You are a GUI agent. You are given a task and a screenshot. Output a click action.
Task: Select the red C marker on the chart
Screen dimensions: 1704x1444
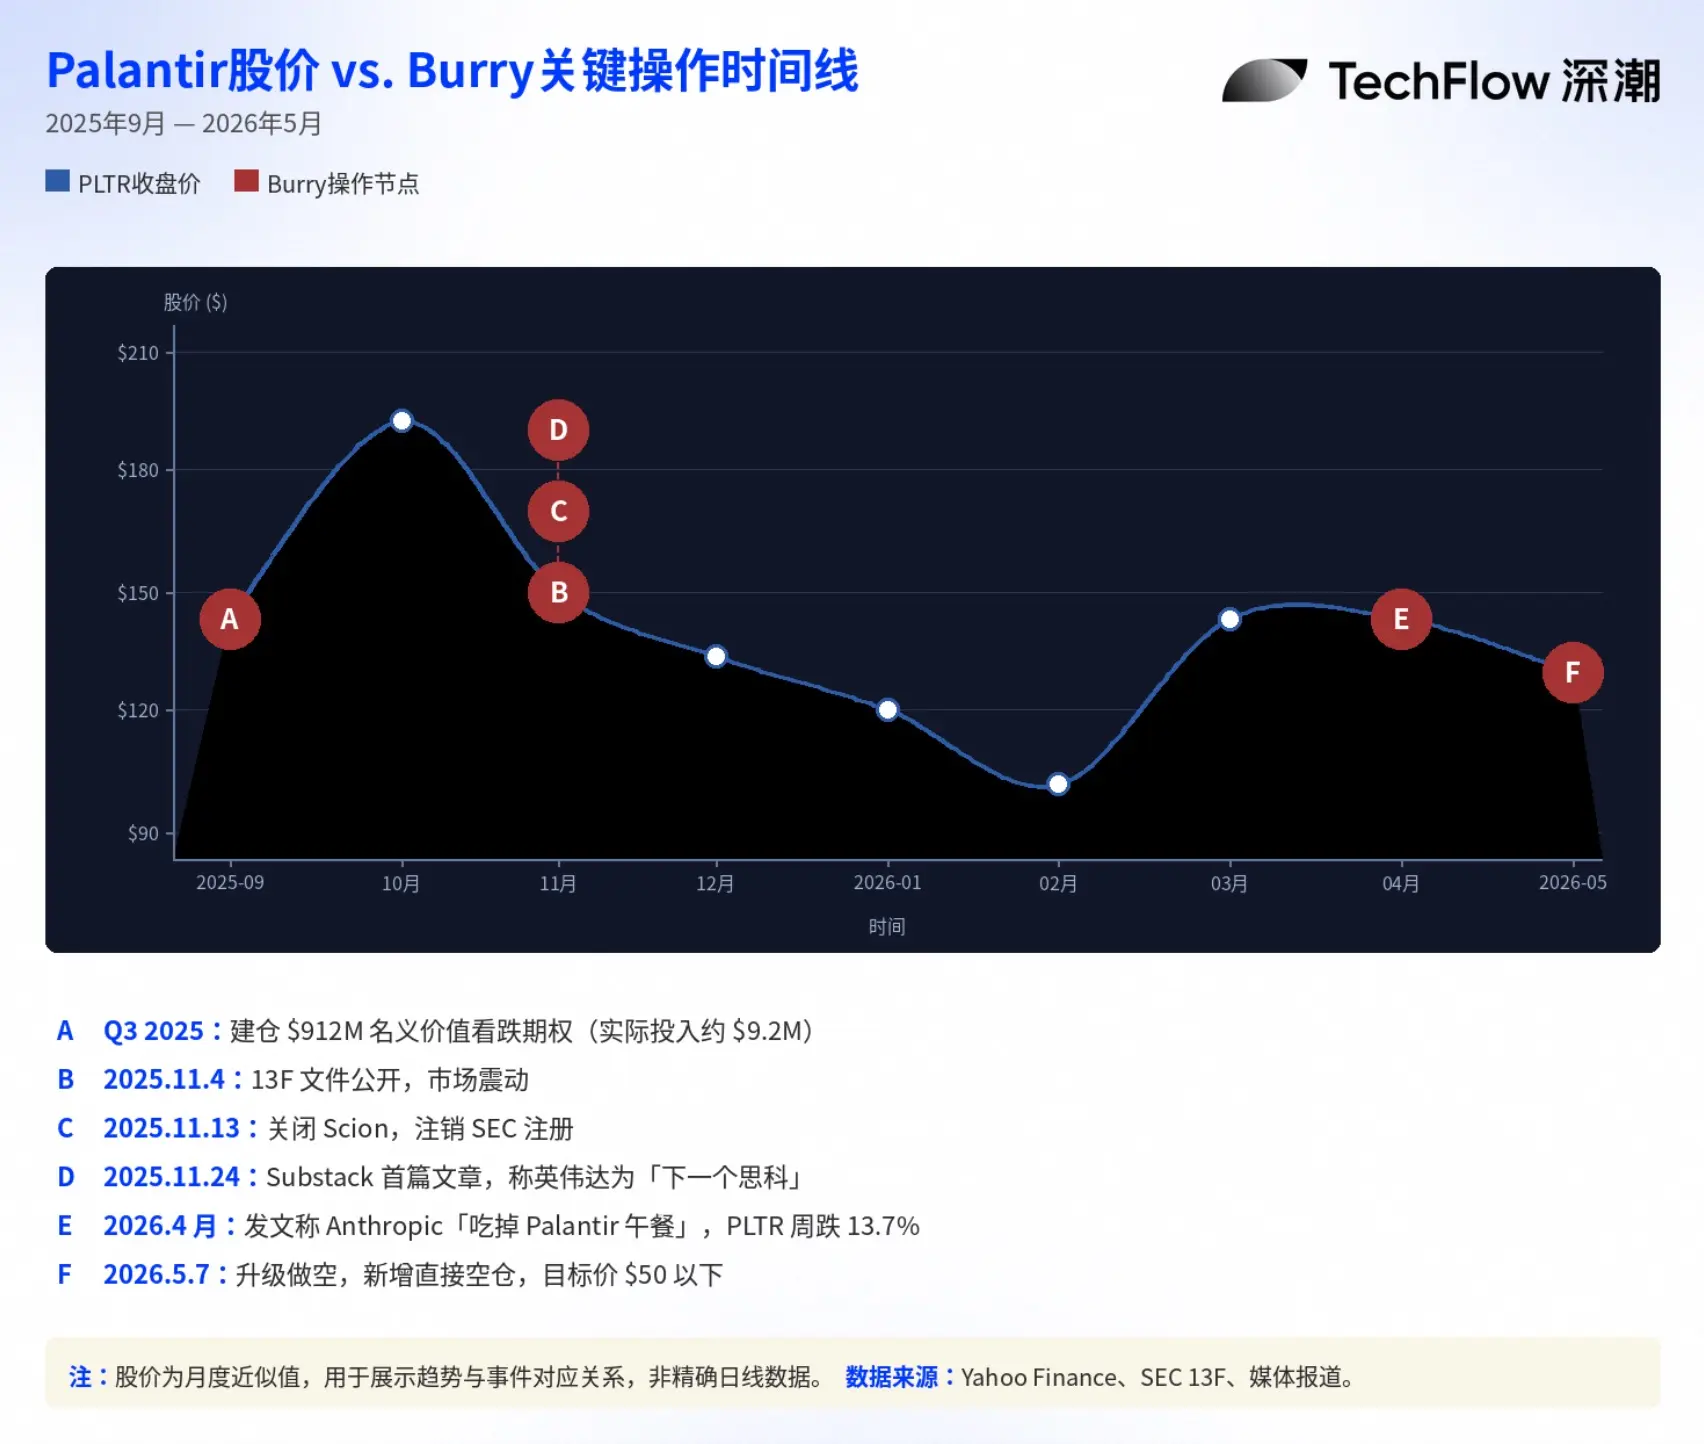tap(558, 511)
